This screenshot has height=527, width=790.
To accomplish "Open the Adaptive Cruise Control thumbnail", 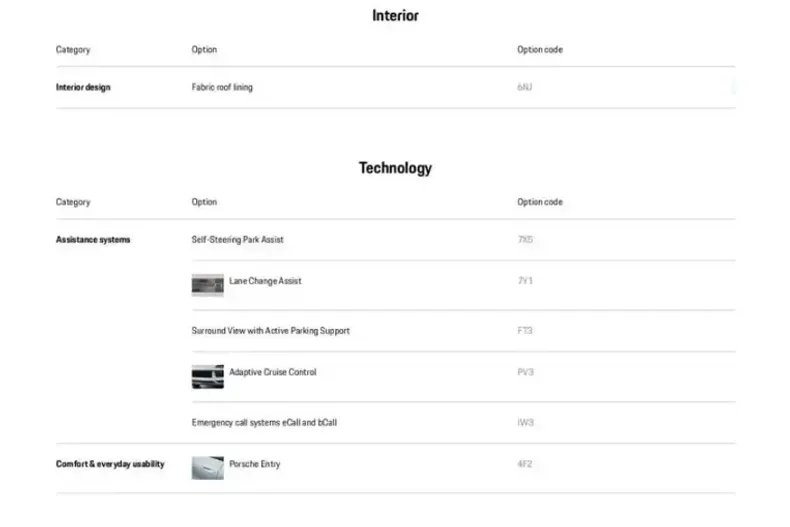I will click(207, 376).
